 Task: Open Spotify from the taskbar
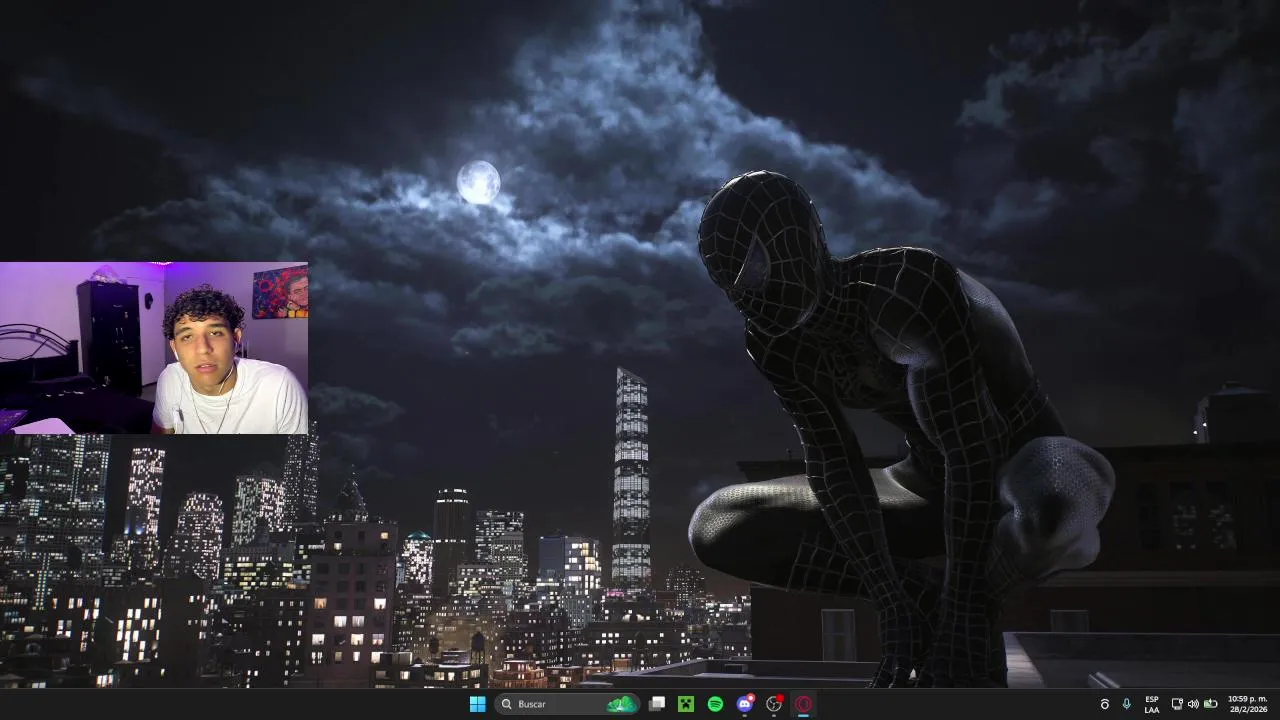point(715,704)
